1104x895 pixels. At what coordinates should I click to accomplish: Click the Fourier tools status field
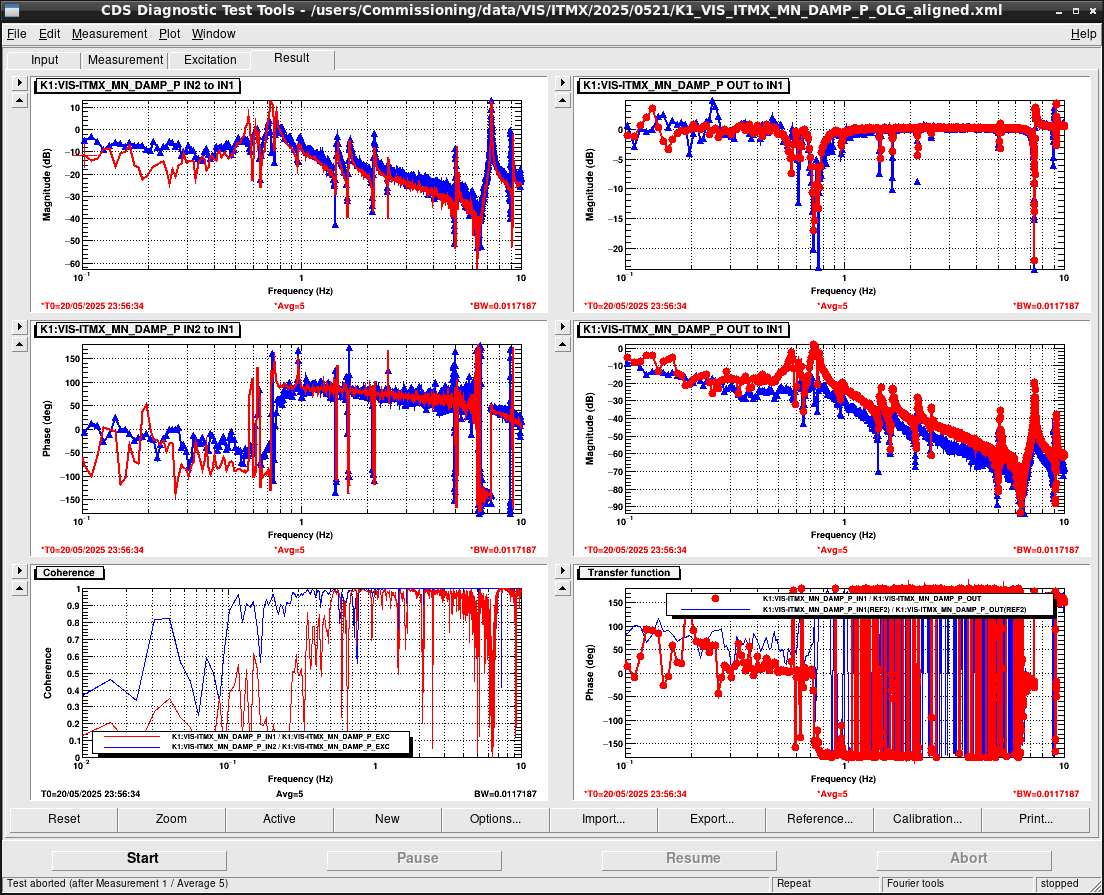pyautogui.click(x=956, y=884)
